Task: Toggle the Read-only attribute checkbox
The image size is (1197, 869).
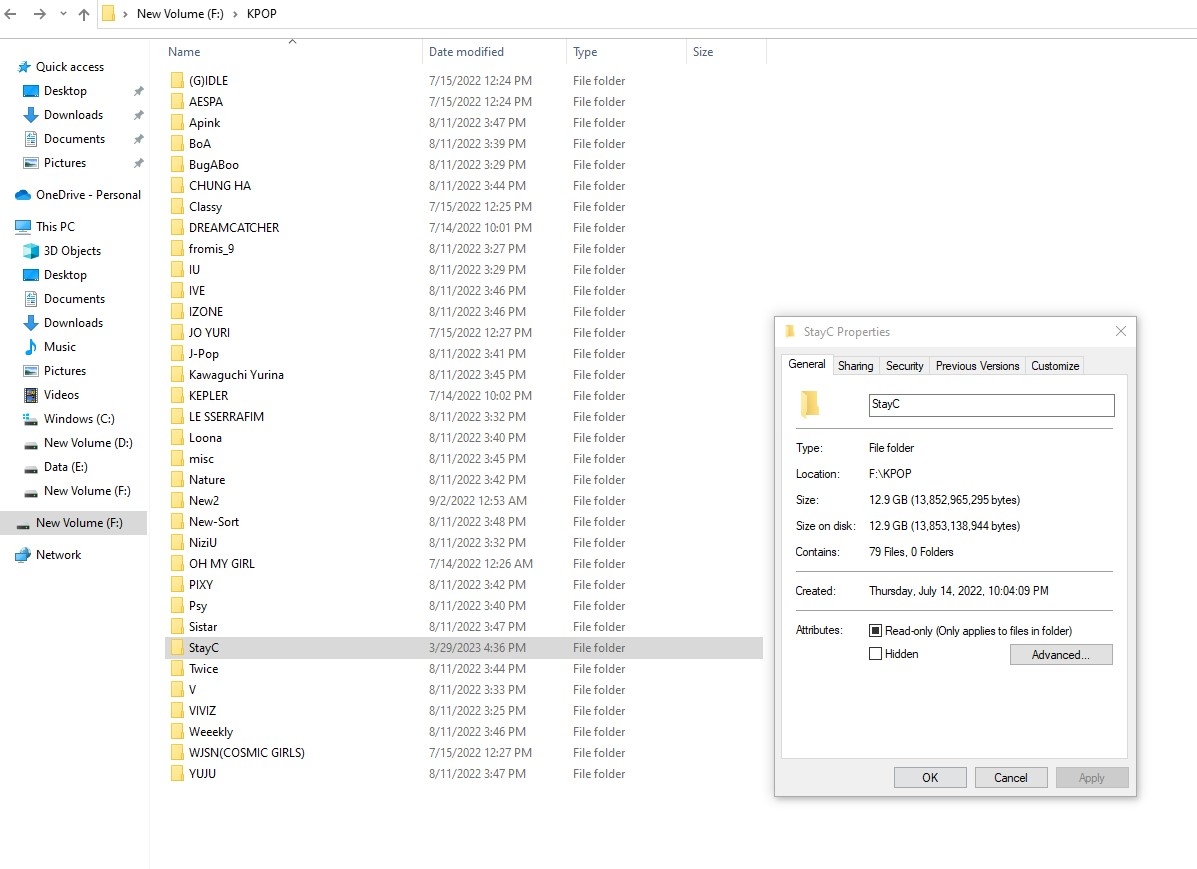Action: coord(876,631)
